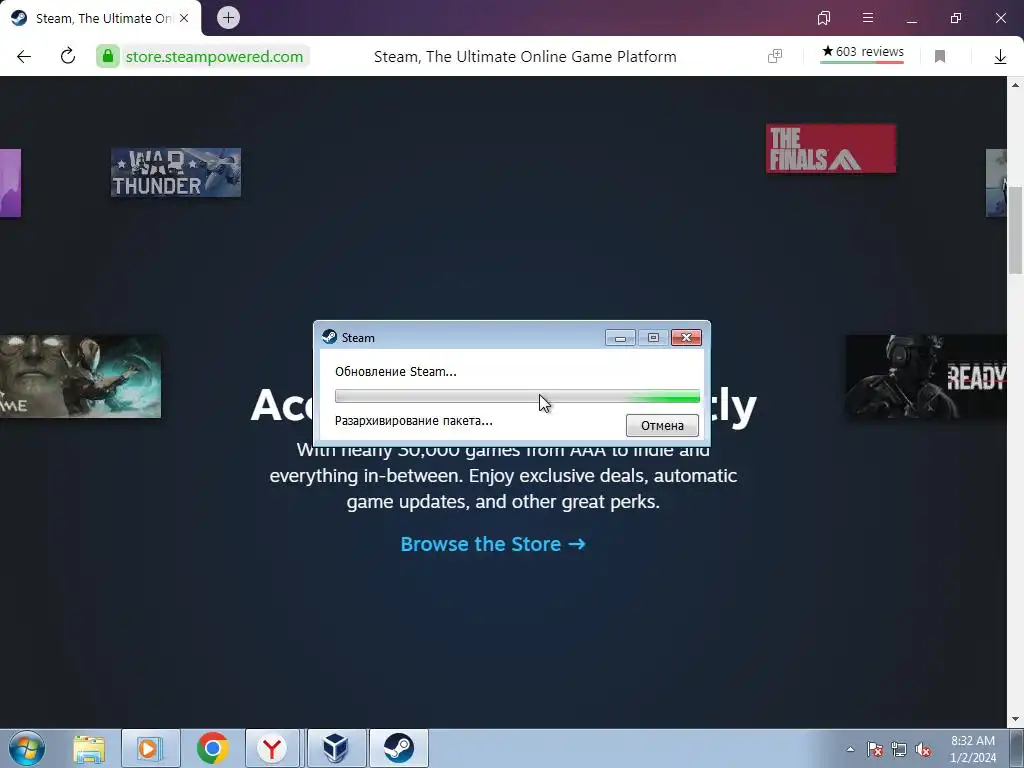Open the browser downloads arrow

click(1000, 57)
